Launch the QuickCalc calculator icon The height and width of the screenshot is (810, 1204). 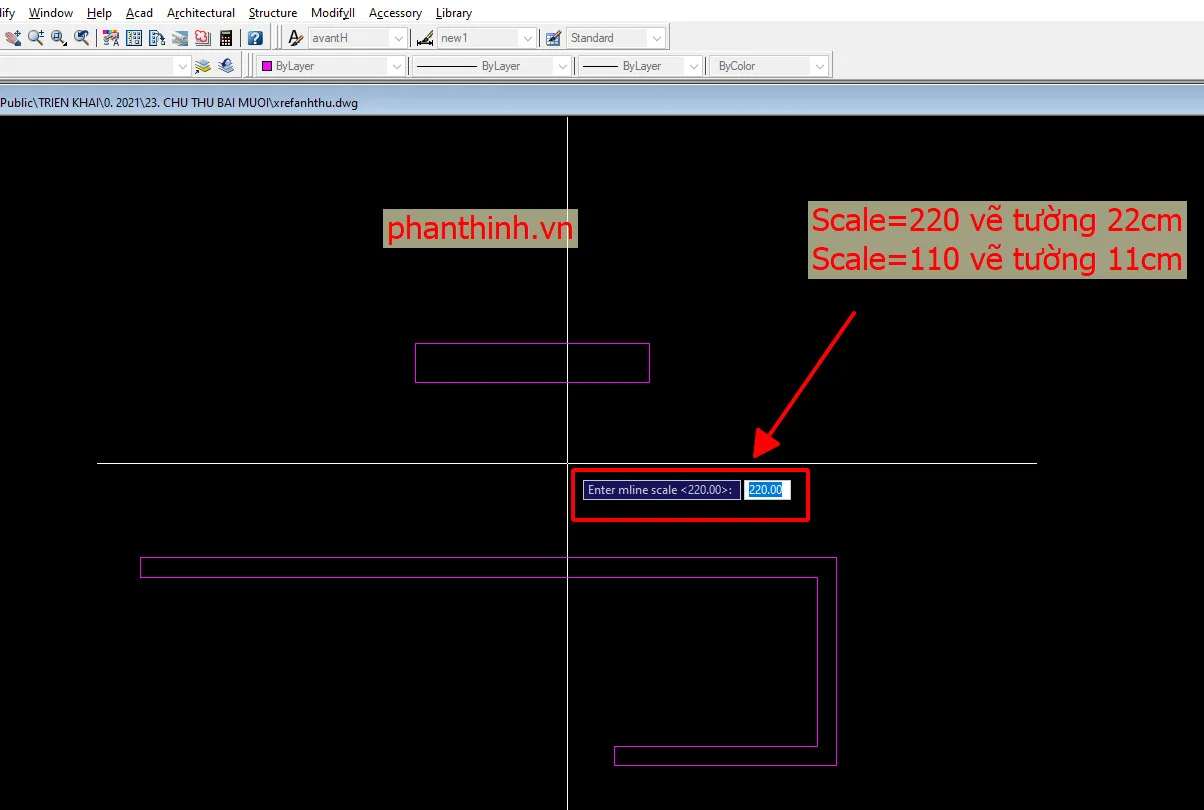coord(226,38)
